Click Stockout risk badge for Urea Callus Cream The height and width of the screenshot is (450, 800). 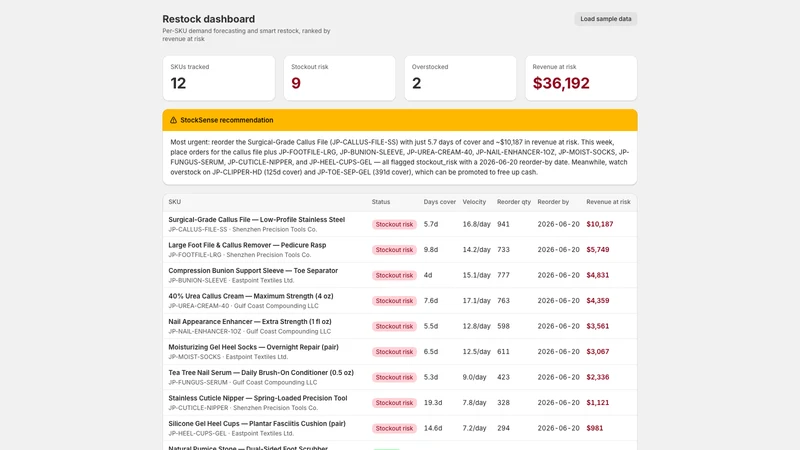394,301
